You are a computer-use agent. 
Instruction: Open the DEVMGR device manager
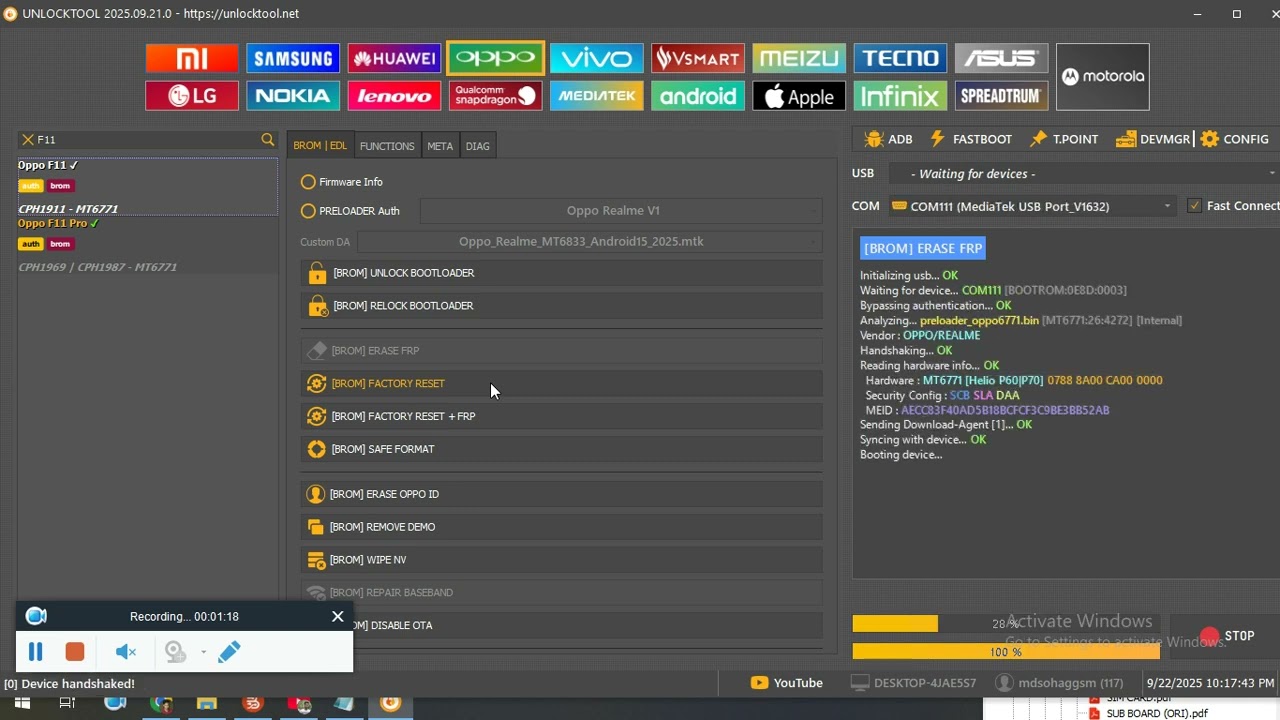click(1153, 139)
